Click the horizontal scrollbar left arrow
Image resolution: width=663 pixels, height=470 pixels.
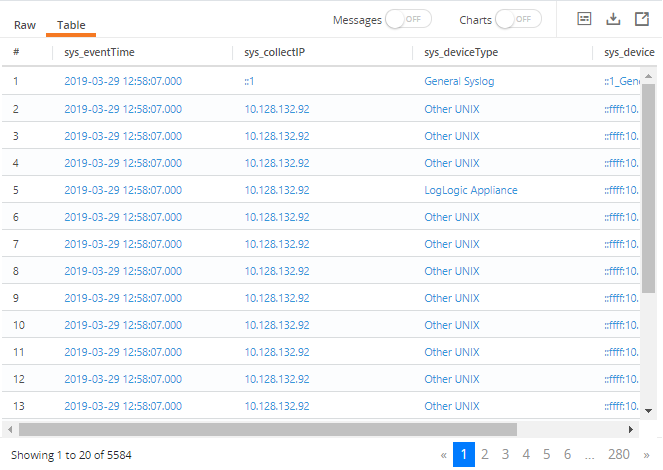coord(10,429)
